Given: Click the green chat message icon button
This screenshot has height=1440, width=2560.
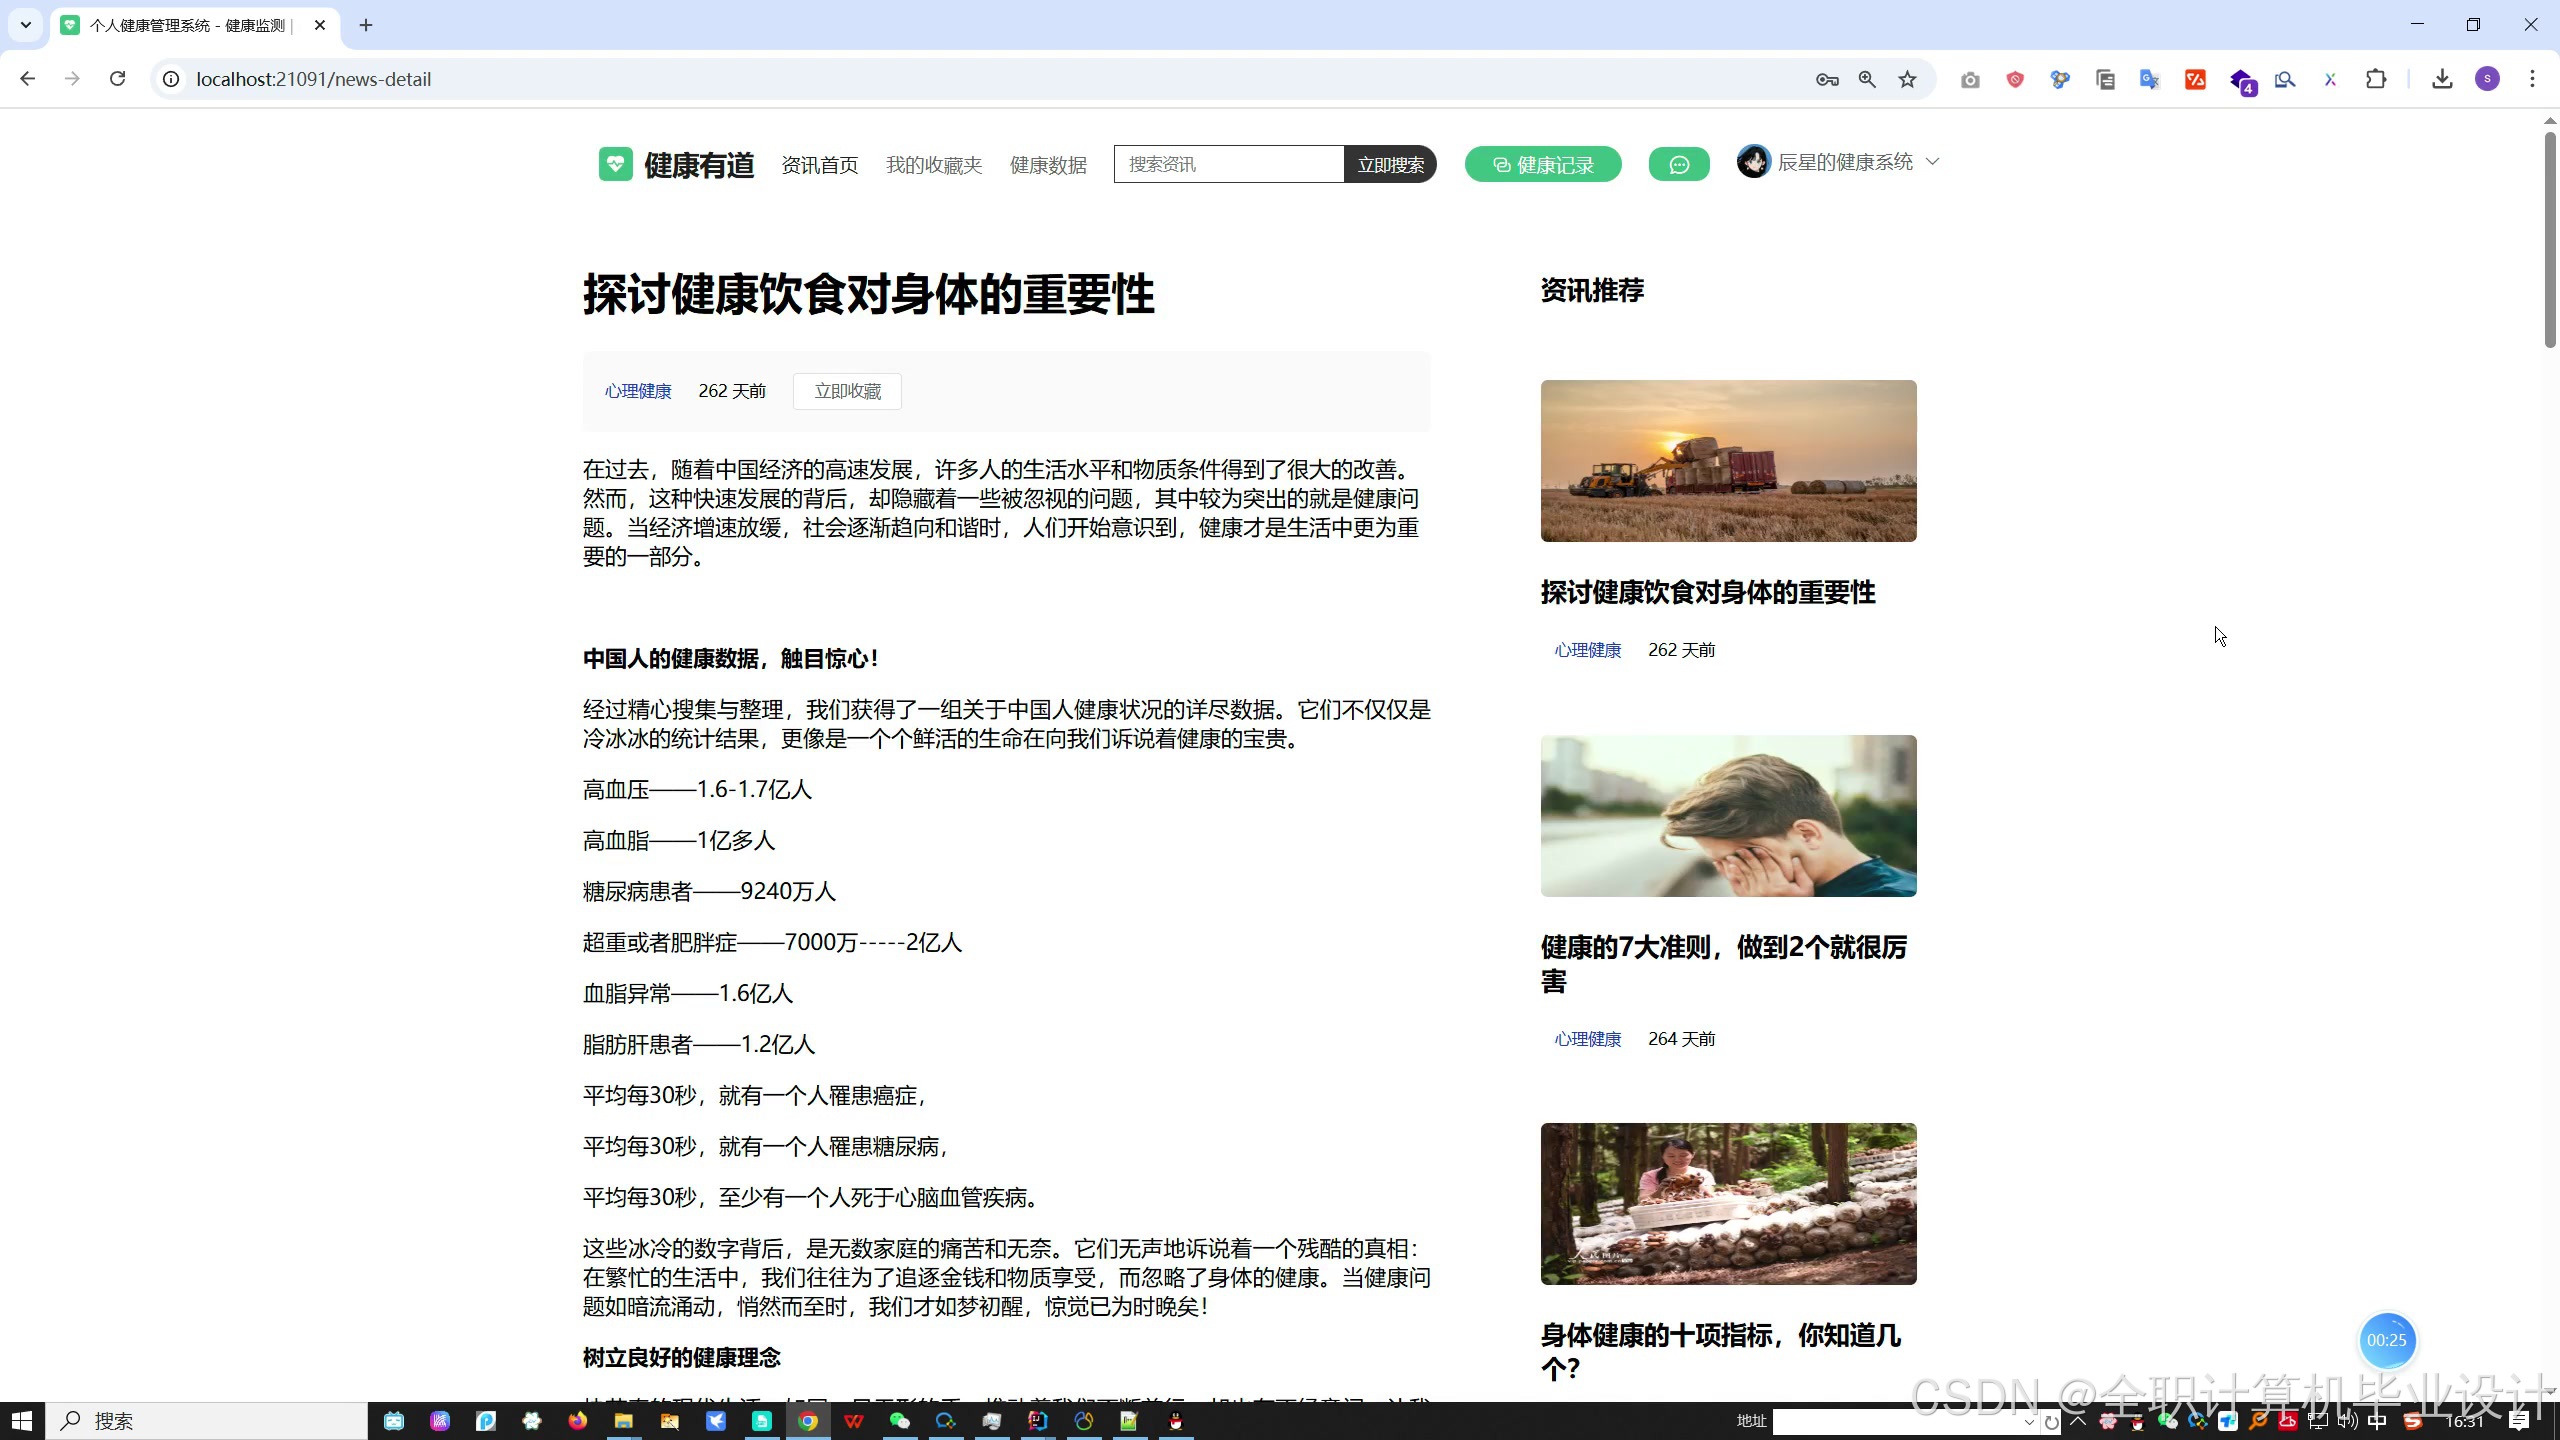Looking at the screenshot, I should tap(1679, 165).
